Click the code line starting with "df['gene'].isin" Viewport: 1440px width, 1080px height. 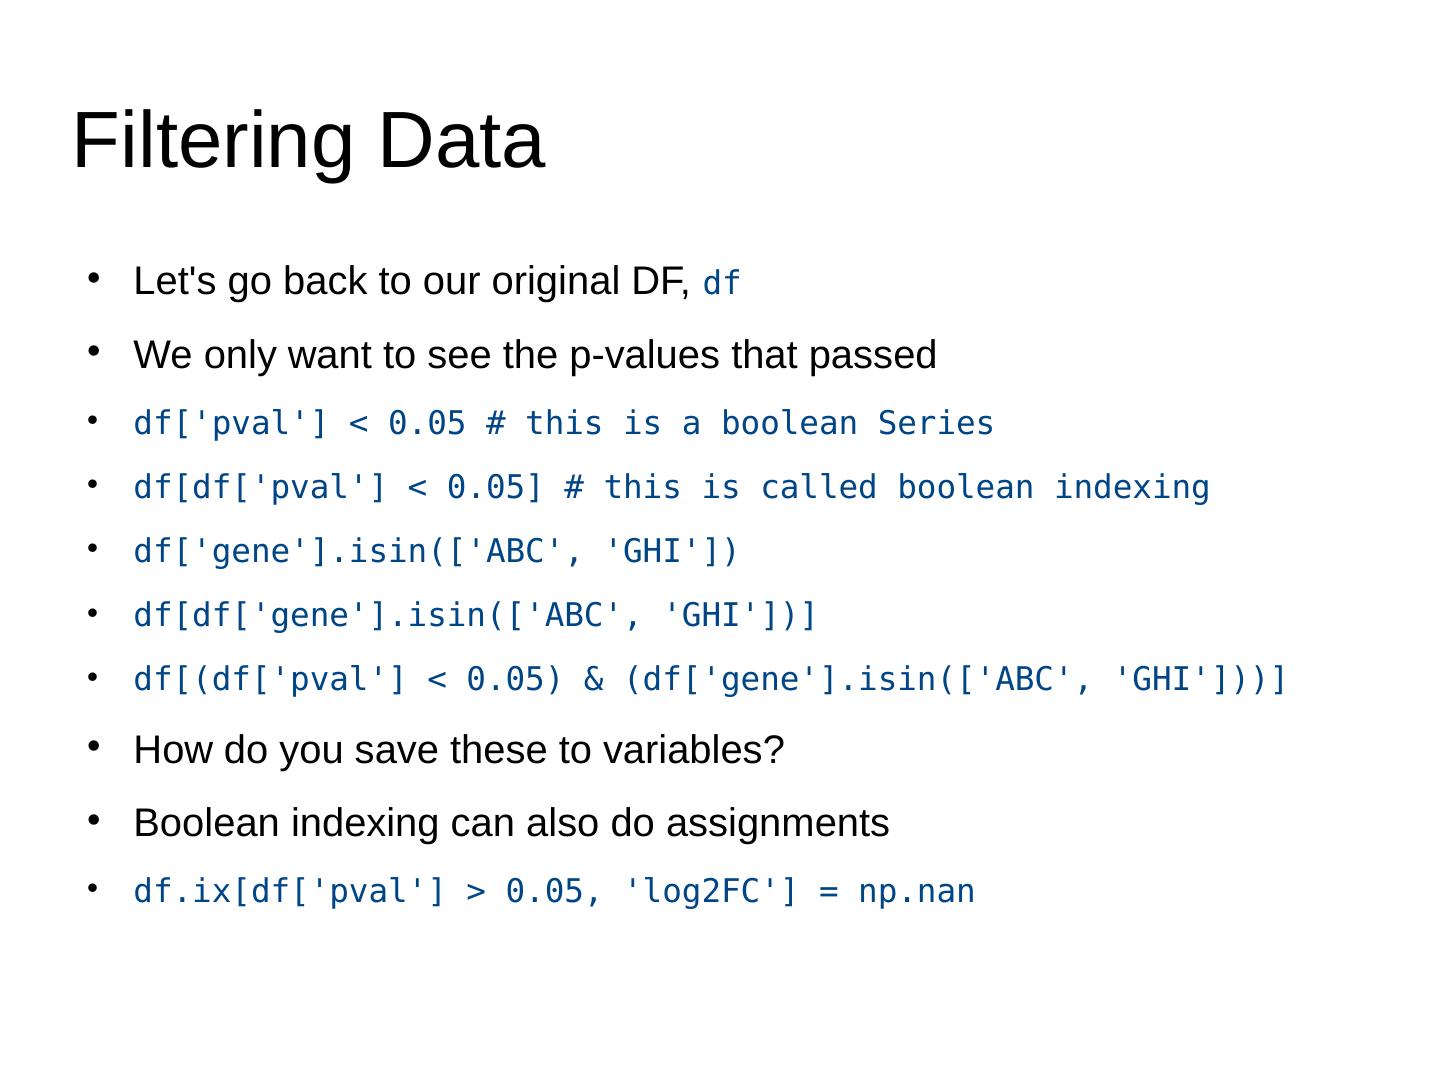435,552
